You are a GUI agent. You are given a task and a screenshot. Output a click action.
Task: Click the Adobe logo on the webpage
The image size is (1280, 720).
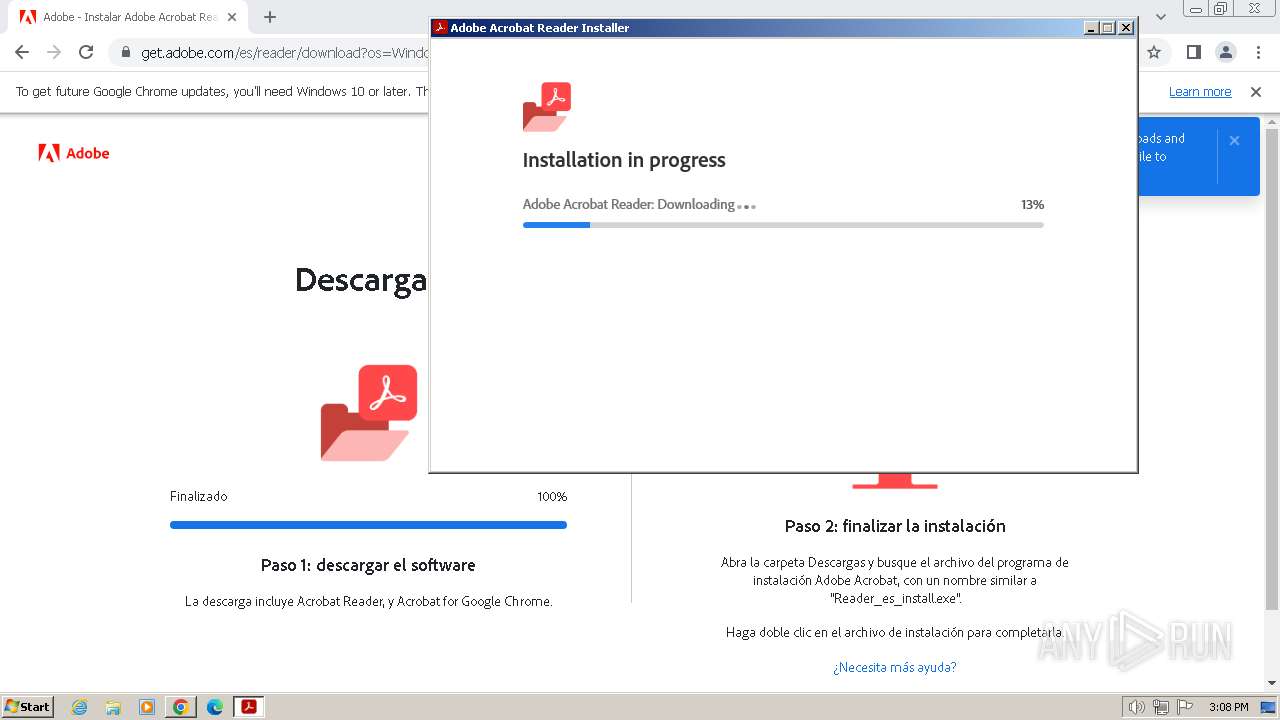(74, 153)
